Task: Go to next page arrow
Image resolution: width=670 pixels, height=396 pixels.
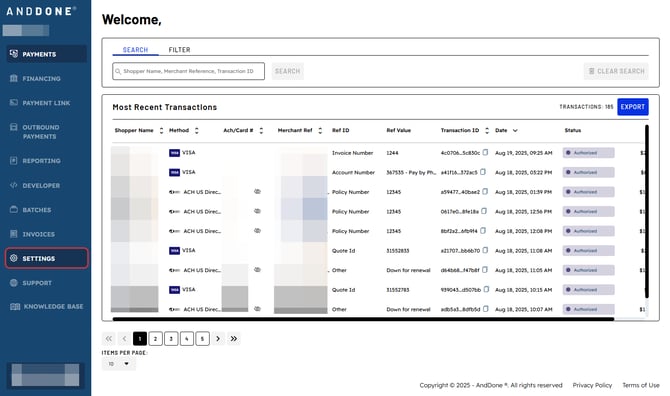Action: (218, 339)
